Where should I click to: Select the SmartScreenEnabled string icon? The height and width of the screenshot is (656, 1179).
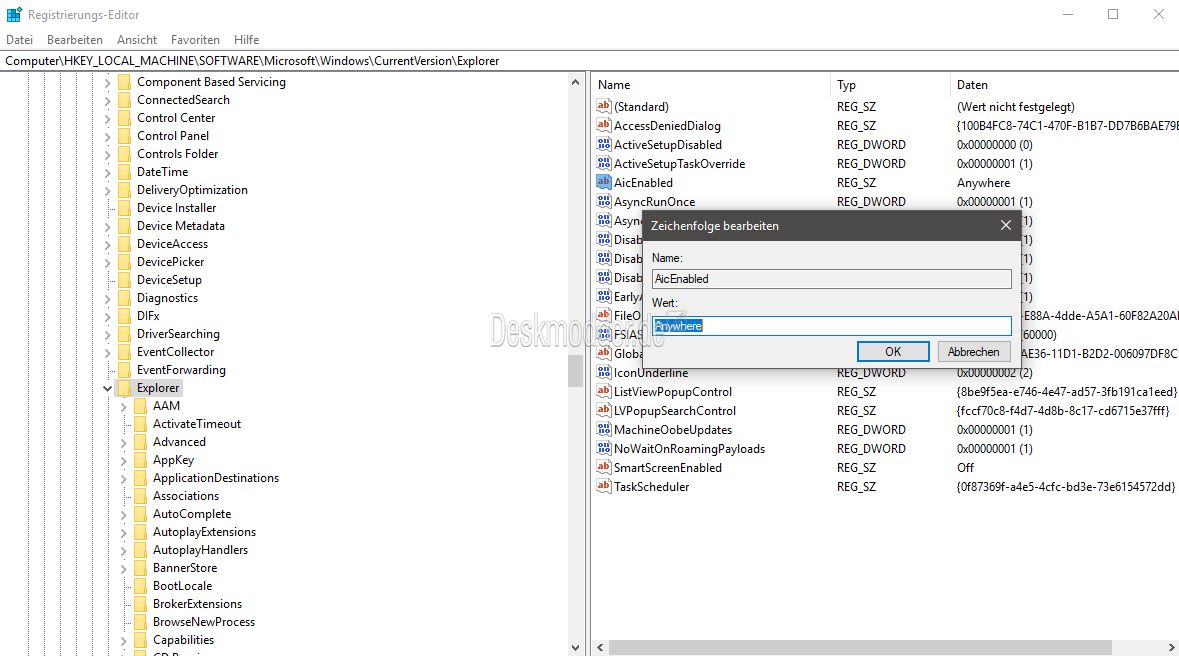[x=603, y=467]
